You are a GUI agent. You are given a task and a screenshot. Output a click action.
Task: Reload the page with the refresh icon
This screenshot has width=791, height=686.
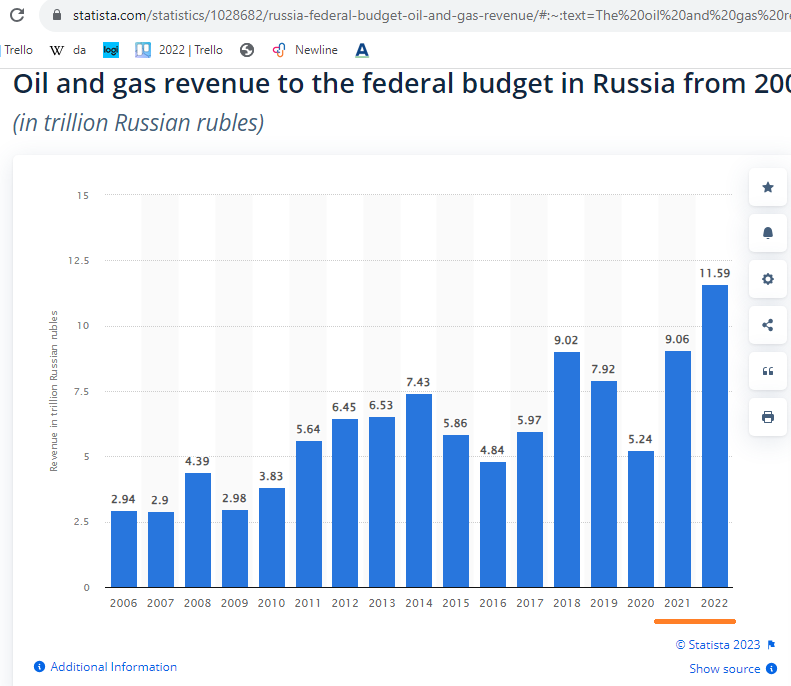point(17,15)
